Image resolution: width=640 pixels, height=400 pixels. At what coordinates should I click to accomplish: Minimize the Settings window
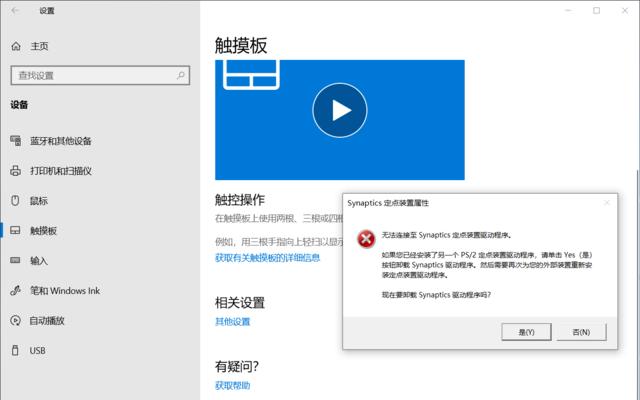click(x=568, y=11)
